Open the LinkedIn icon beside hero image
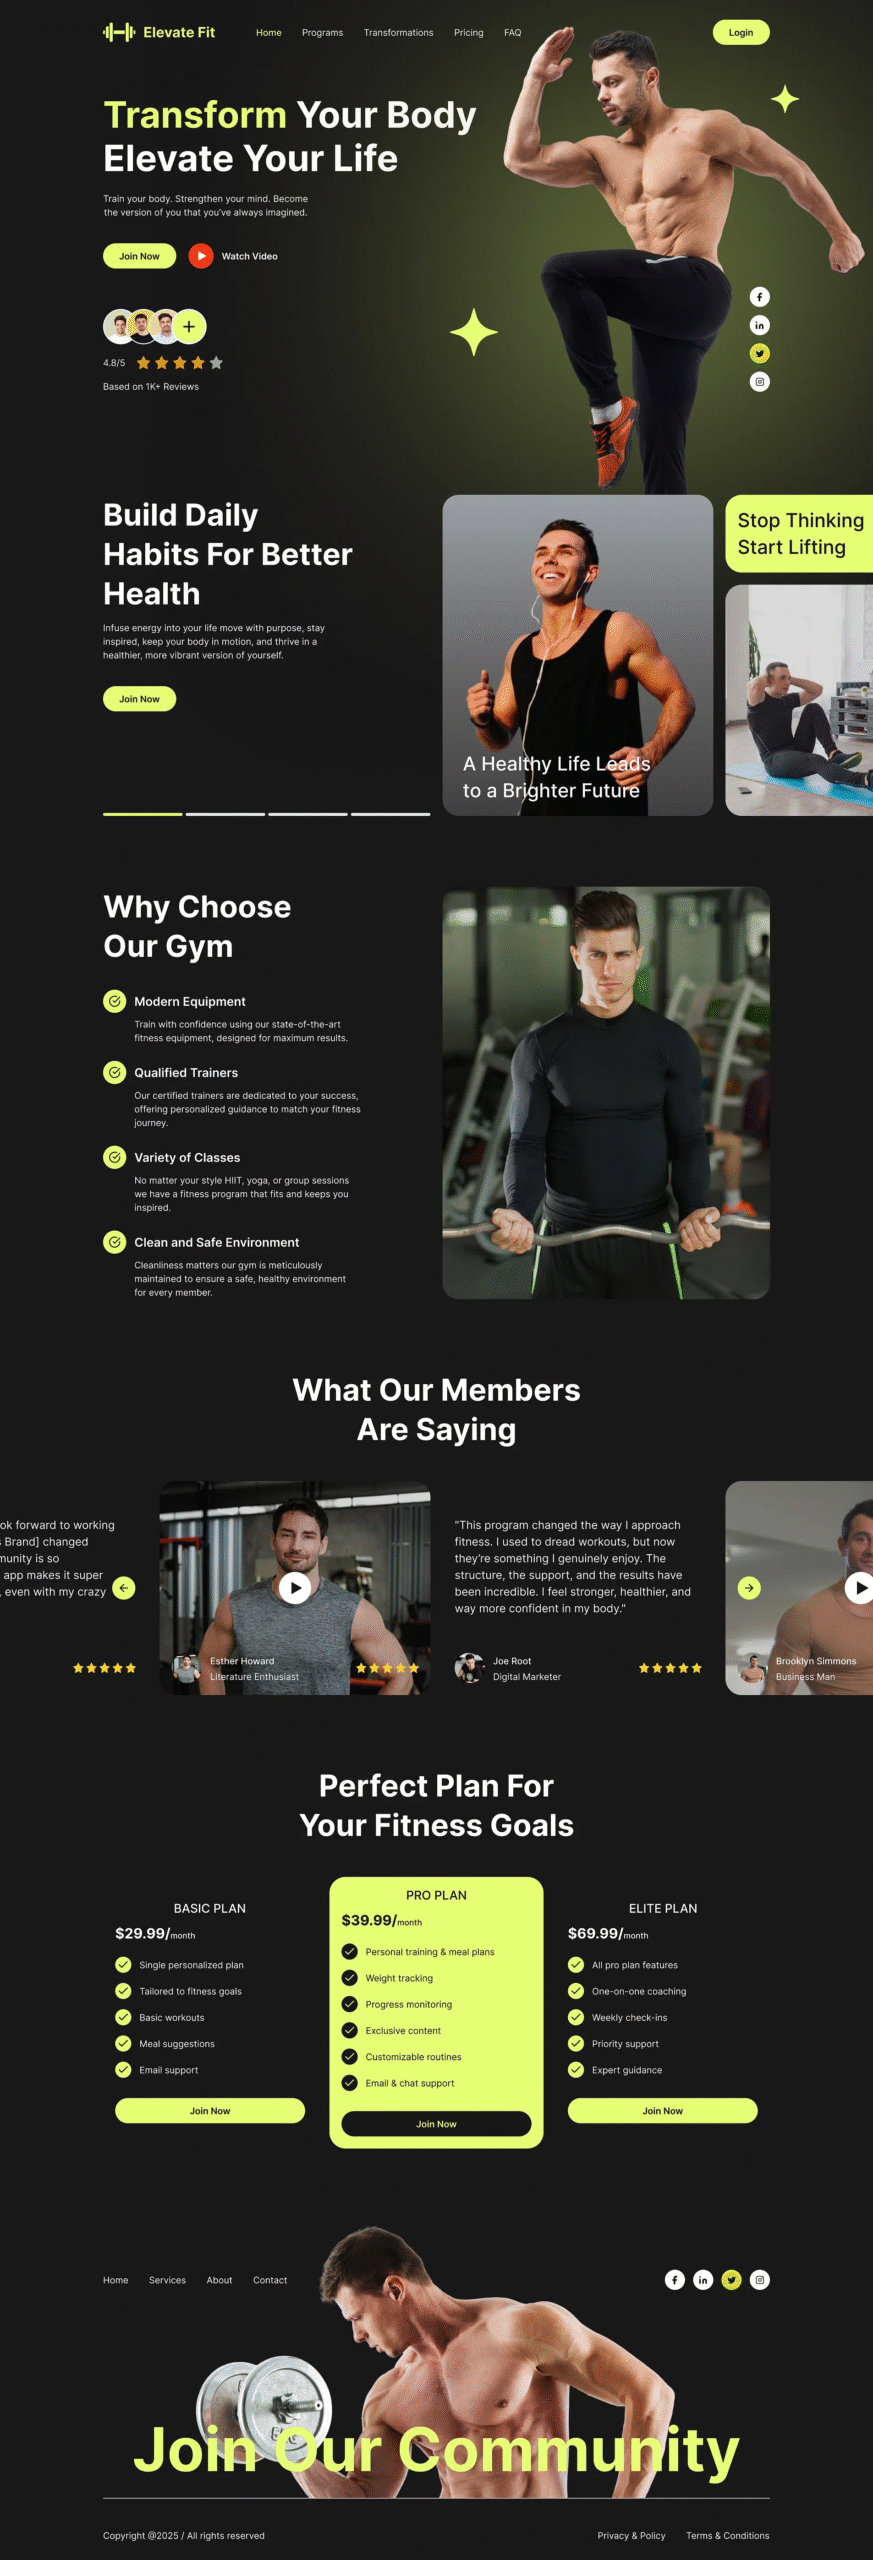This screenshot has width=873, height=2560. pyautogui.click(x=760, y=325)
